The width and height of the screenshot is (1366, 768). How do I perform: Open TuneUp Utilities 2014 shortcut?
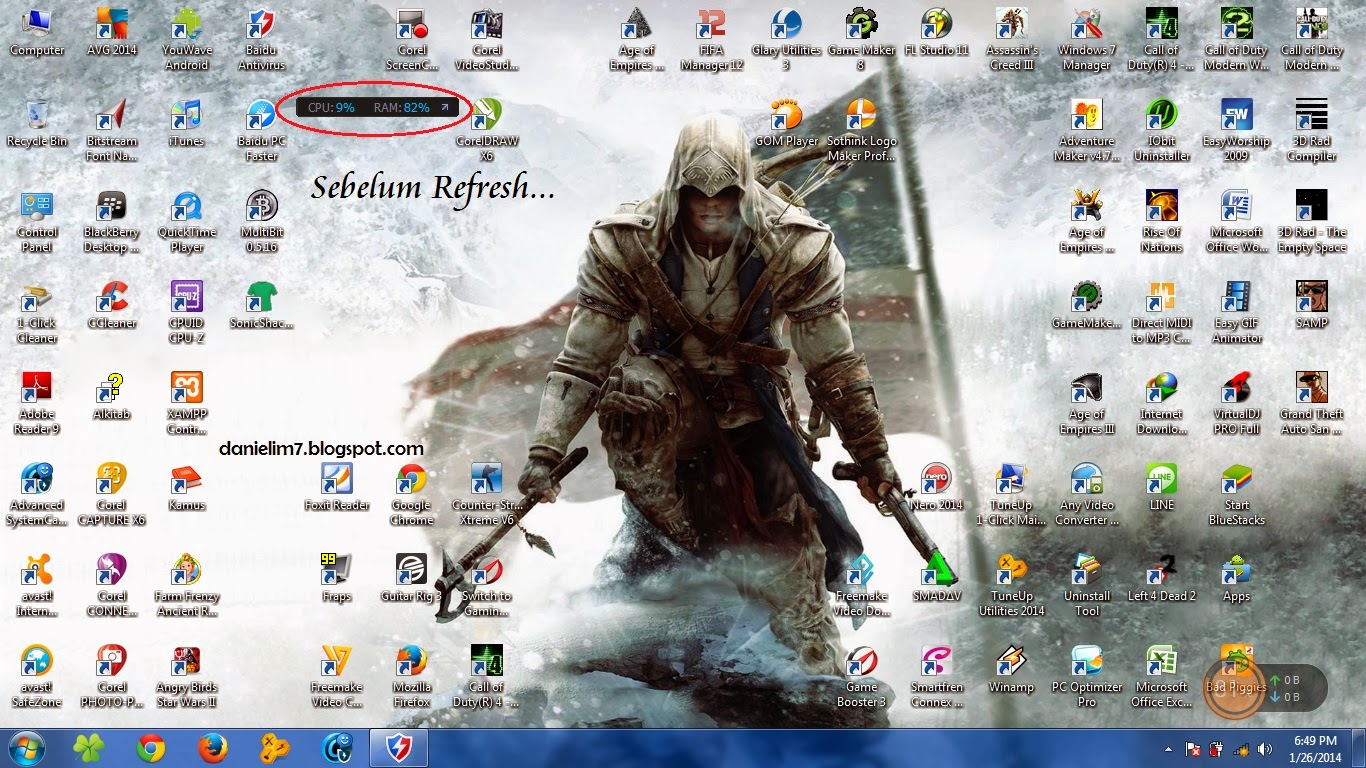[1012, 585]
